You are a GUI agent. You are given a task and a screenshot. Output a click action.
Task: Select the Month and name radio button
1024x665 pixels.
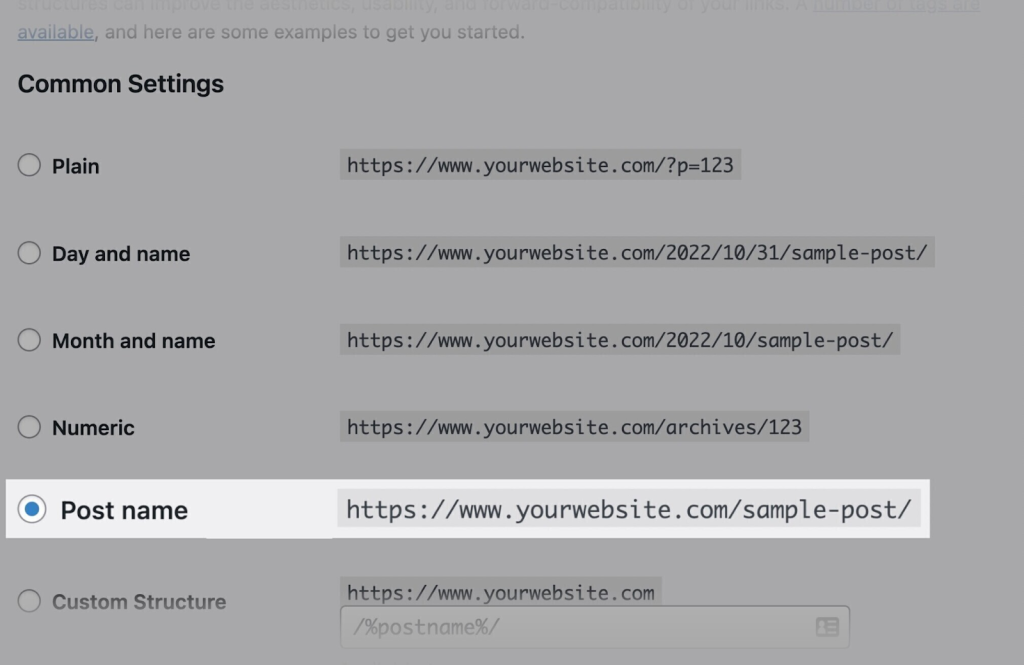tap(30, 340)
